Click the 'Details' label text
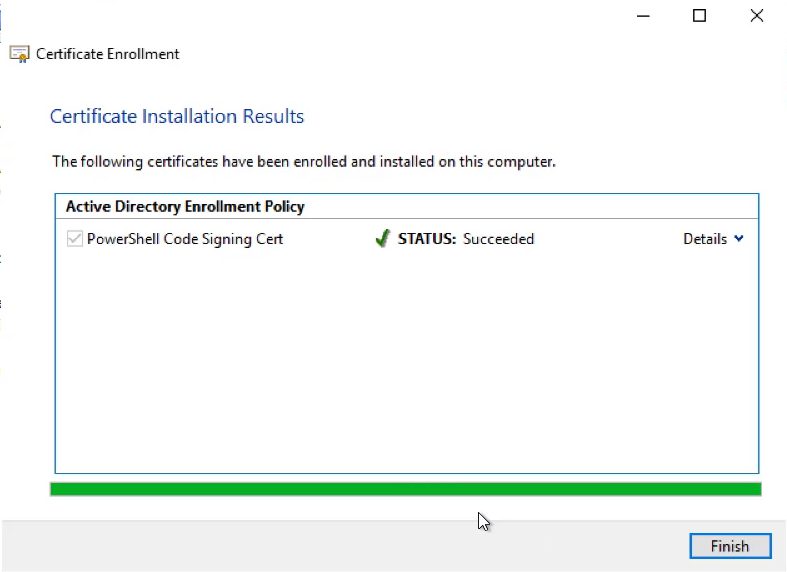This screenshot has height=572, width=787. click(x=705, y=239)
